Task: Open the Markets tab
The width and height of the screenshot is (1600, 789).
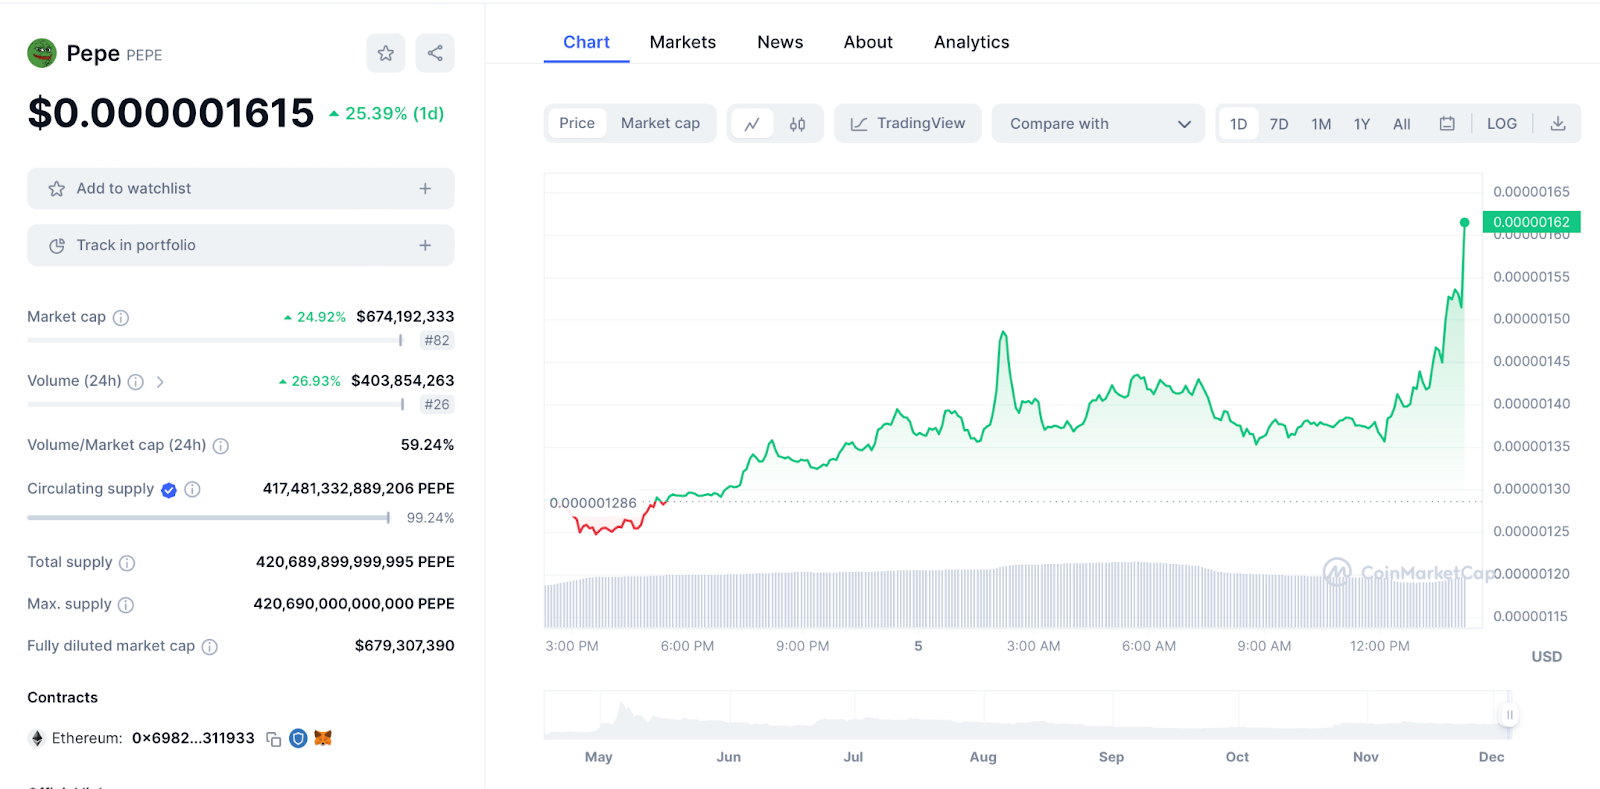Action: click(683, 42)
